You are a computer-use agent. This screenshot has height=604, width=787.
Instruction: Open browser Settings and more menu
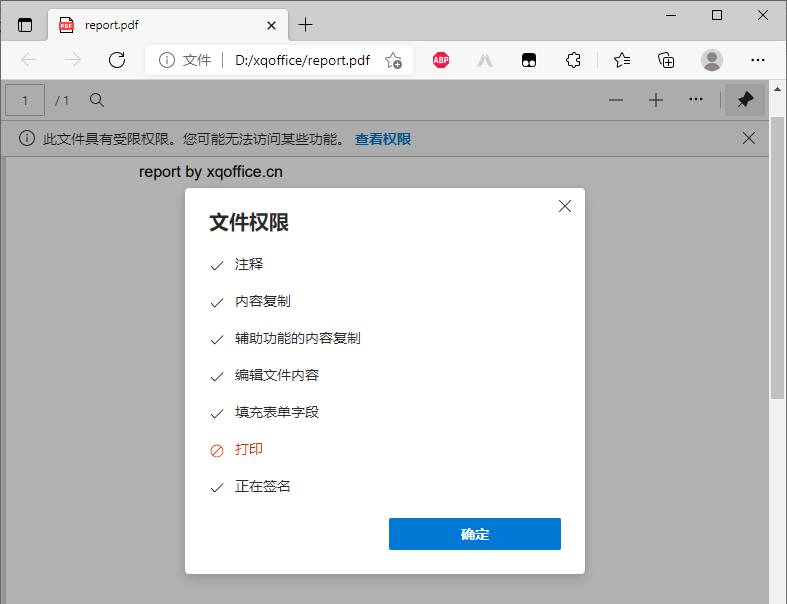coord(757,60)
